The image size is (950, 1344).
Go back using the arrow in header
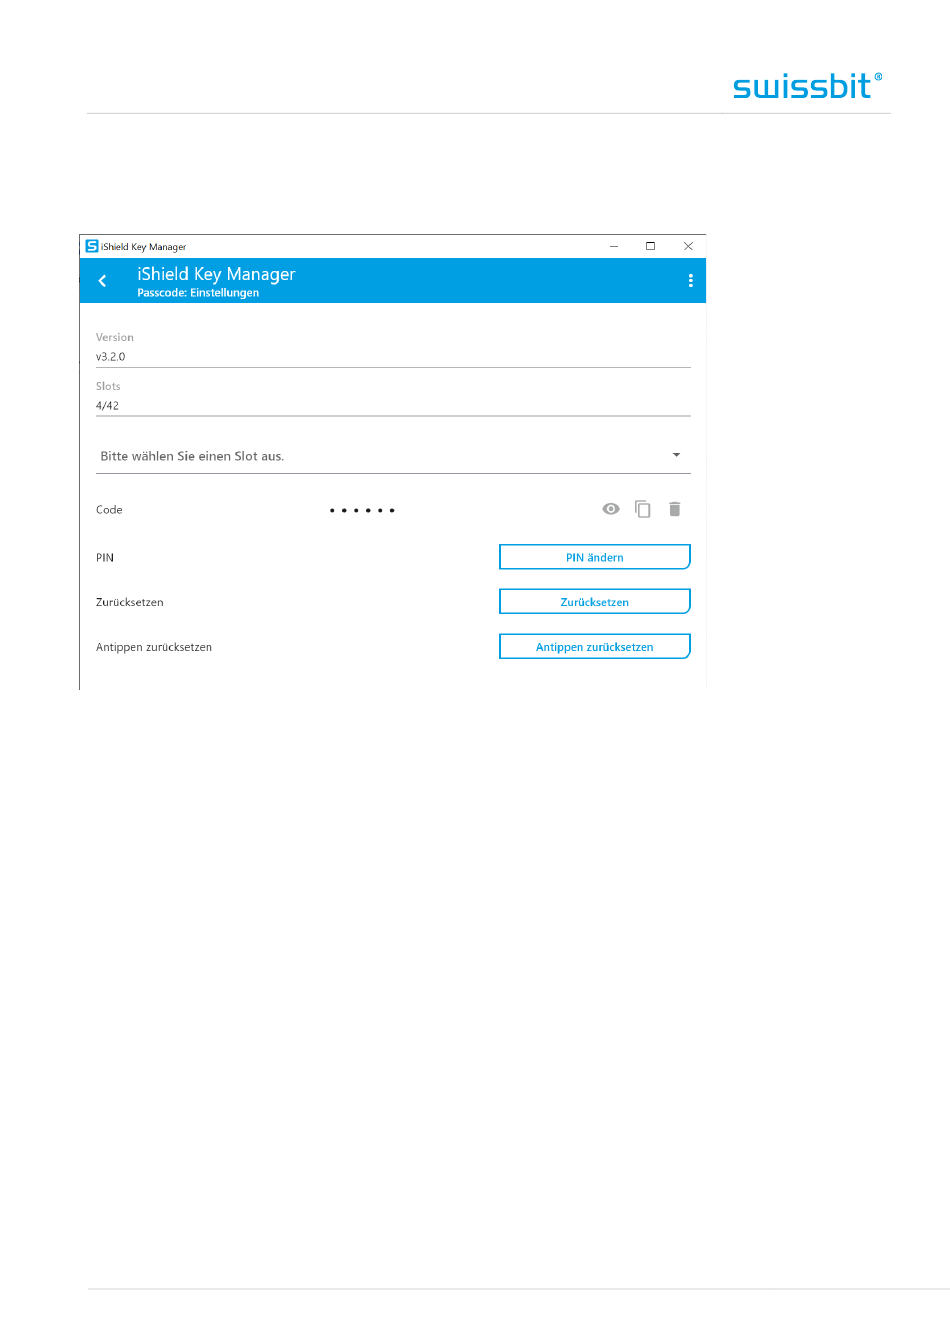click(102, 281)
